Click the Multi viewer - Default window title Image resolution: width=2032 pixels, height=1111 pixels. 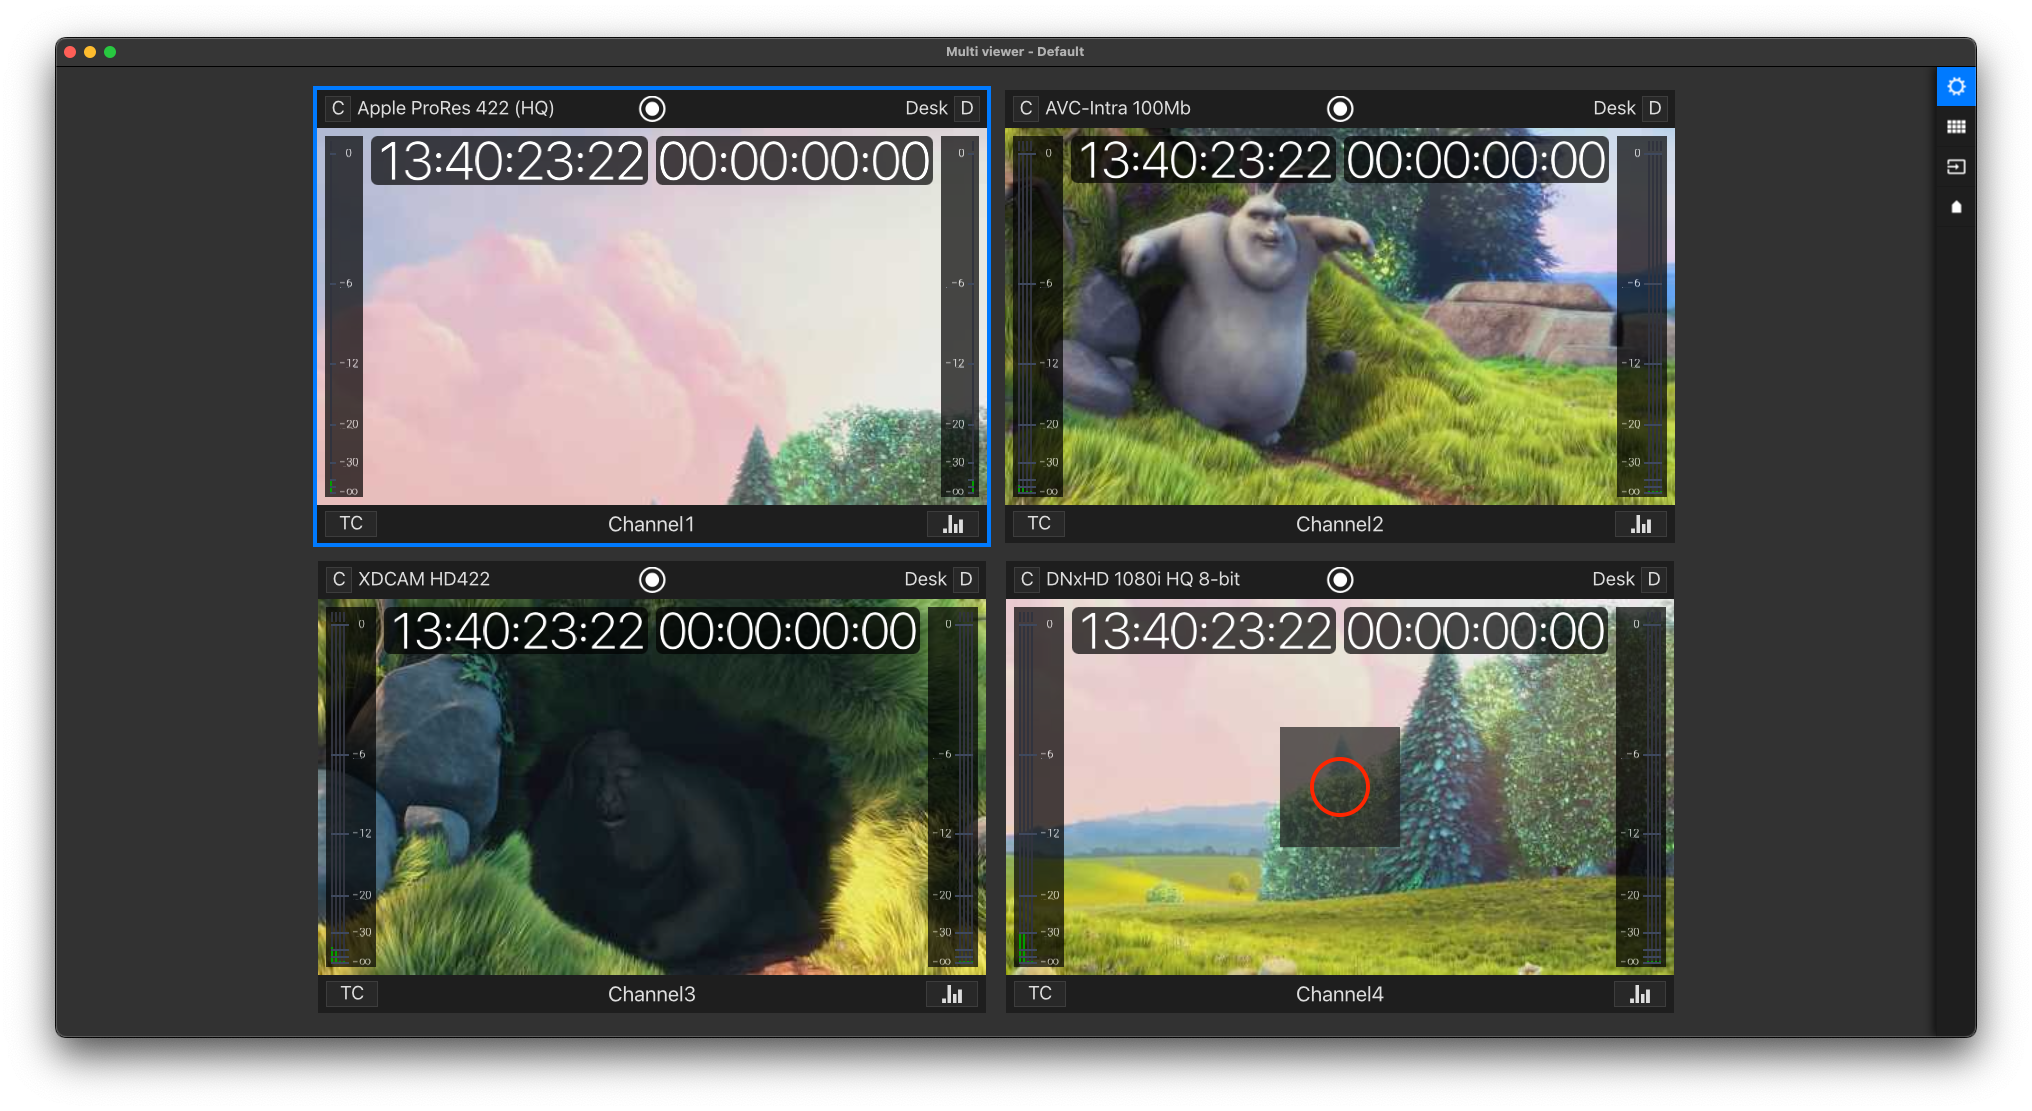pos(1015,51)
